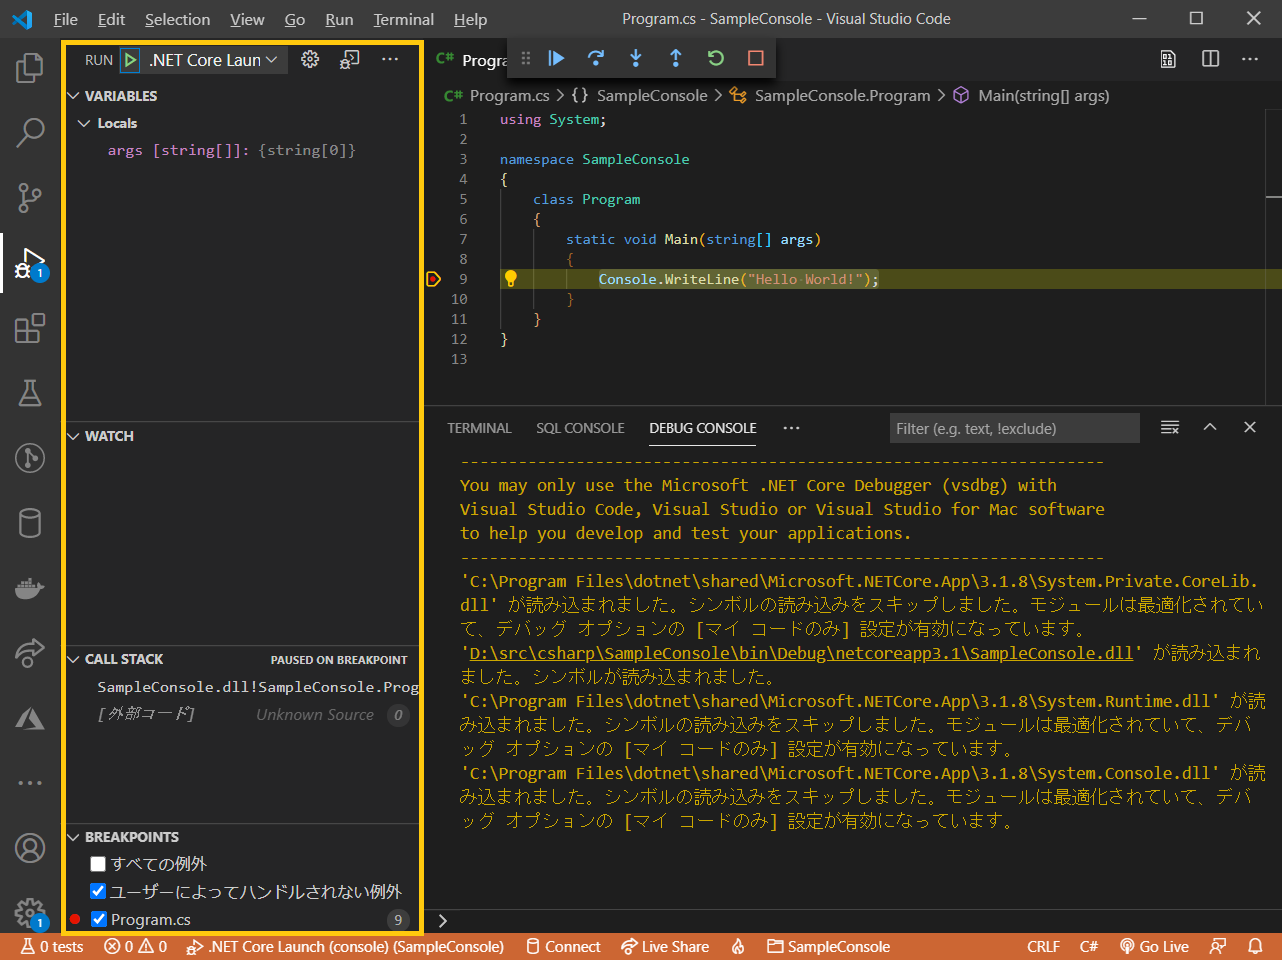Enable the すべての例外 breakpoint checkbox

[x=98, y=864]
